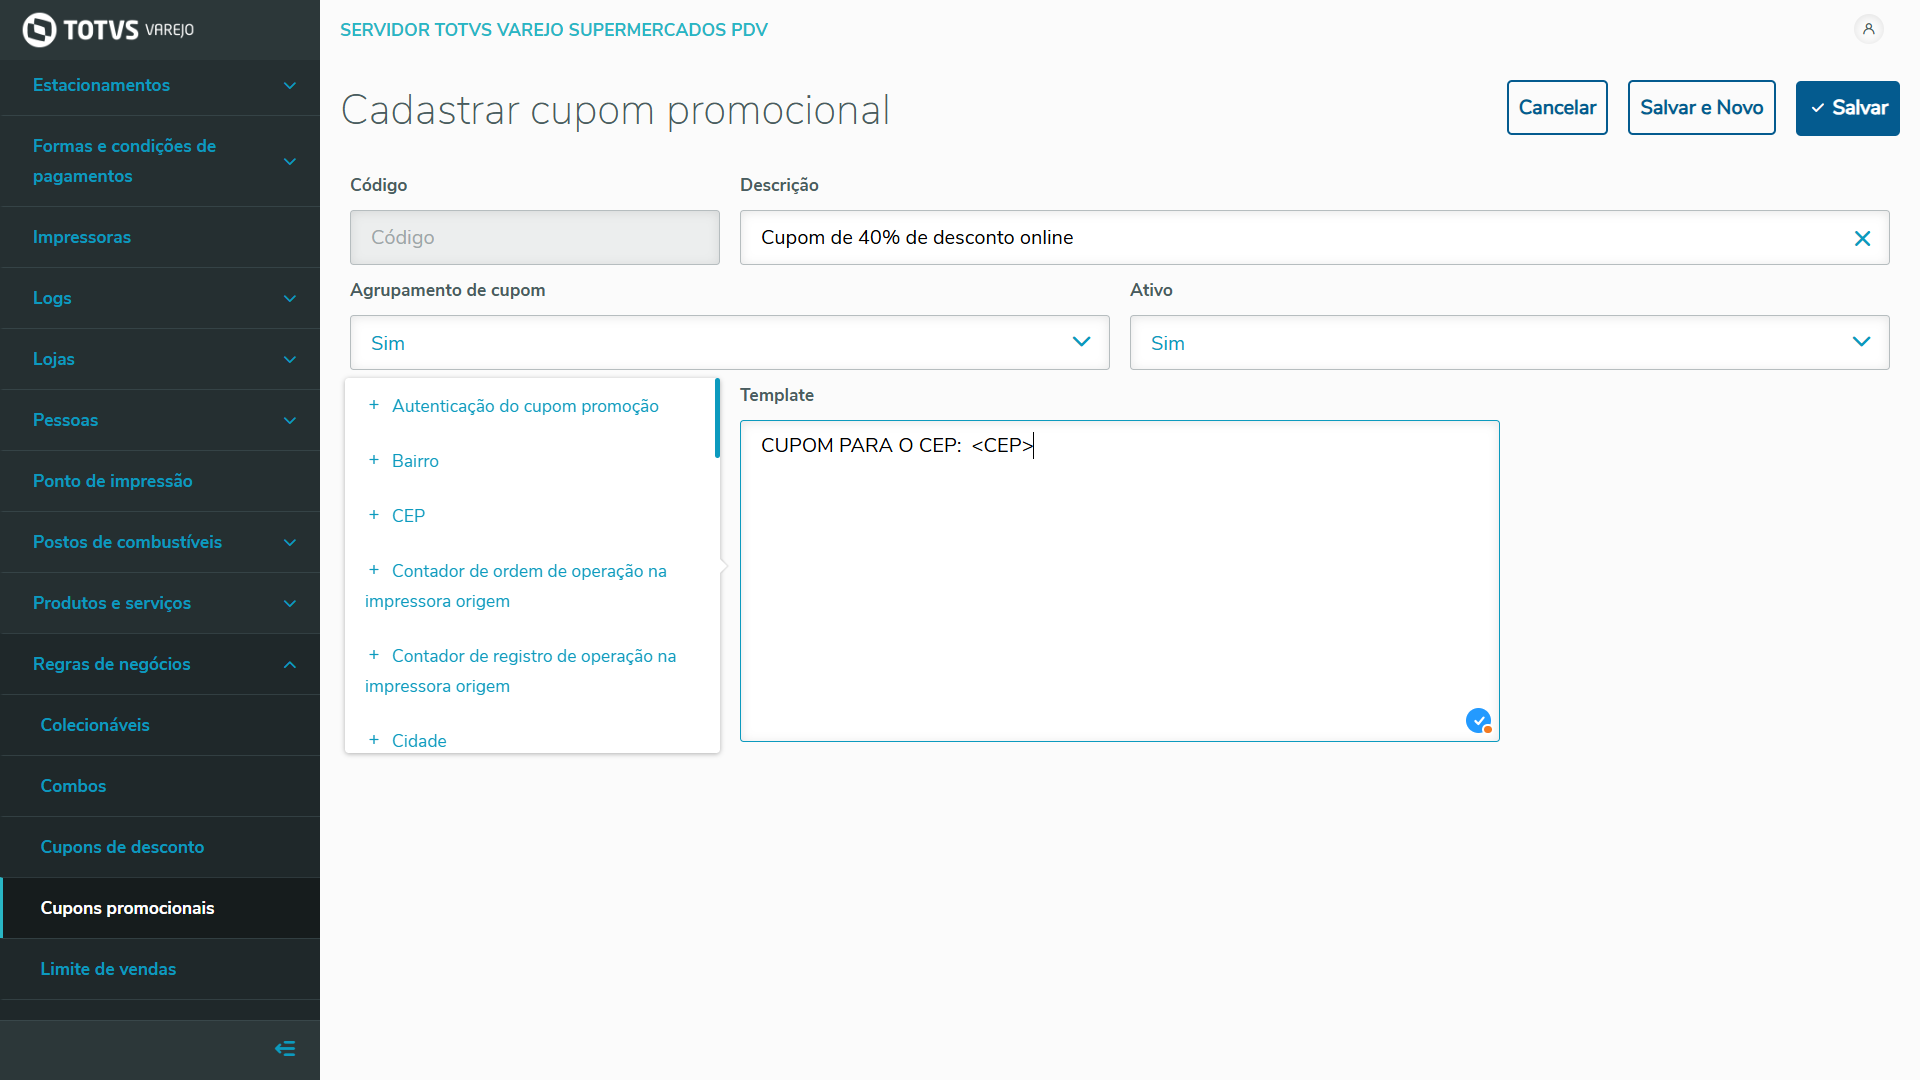The image size is (1920, 1080).
Task: Click the tag list scrollbar
Action: pyautogui.click(x=717, y=418)
